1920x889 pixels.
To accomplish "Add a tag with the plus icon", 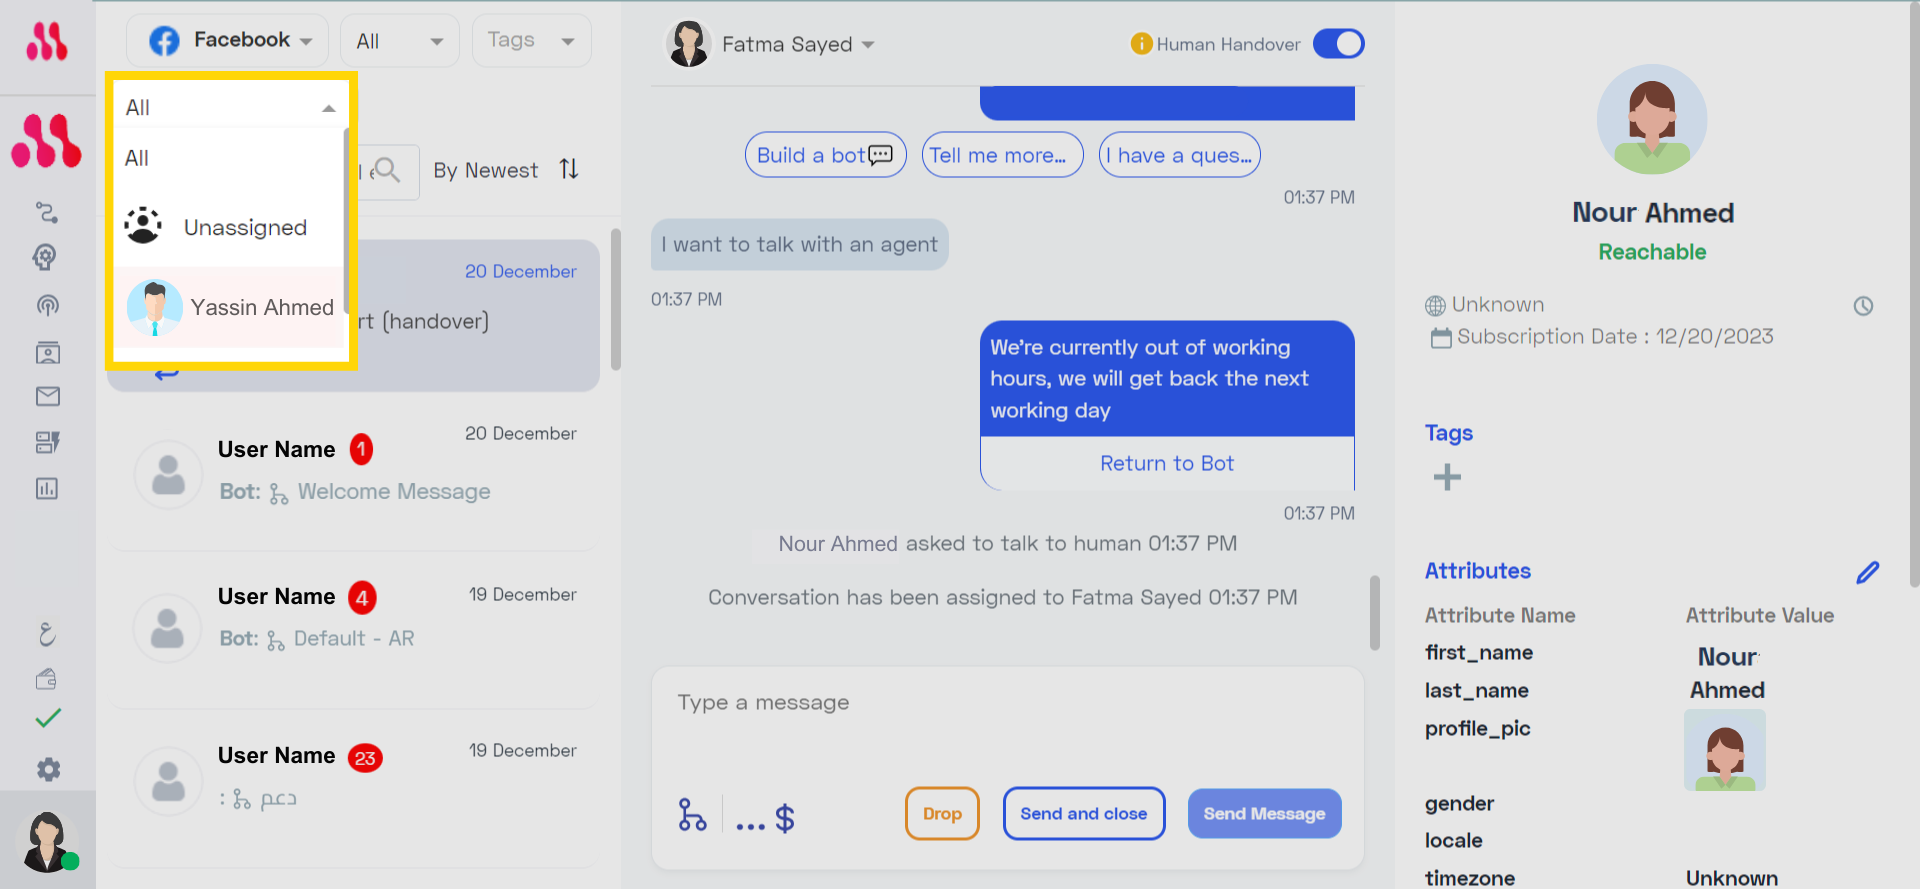I will click(x=1447, y=477).
